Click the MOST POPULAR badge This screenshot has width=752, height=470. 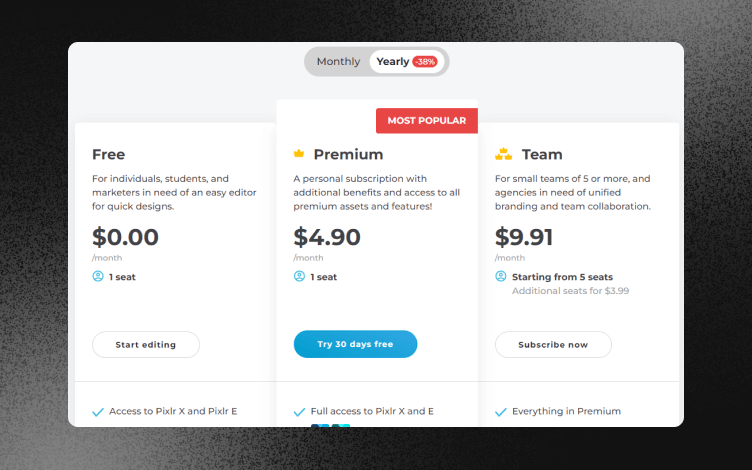click(x=426, y=121)
